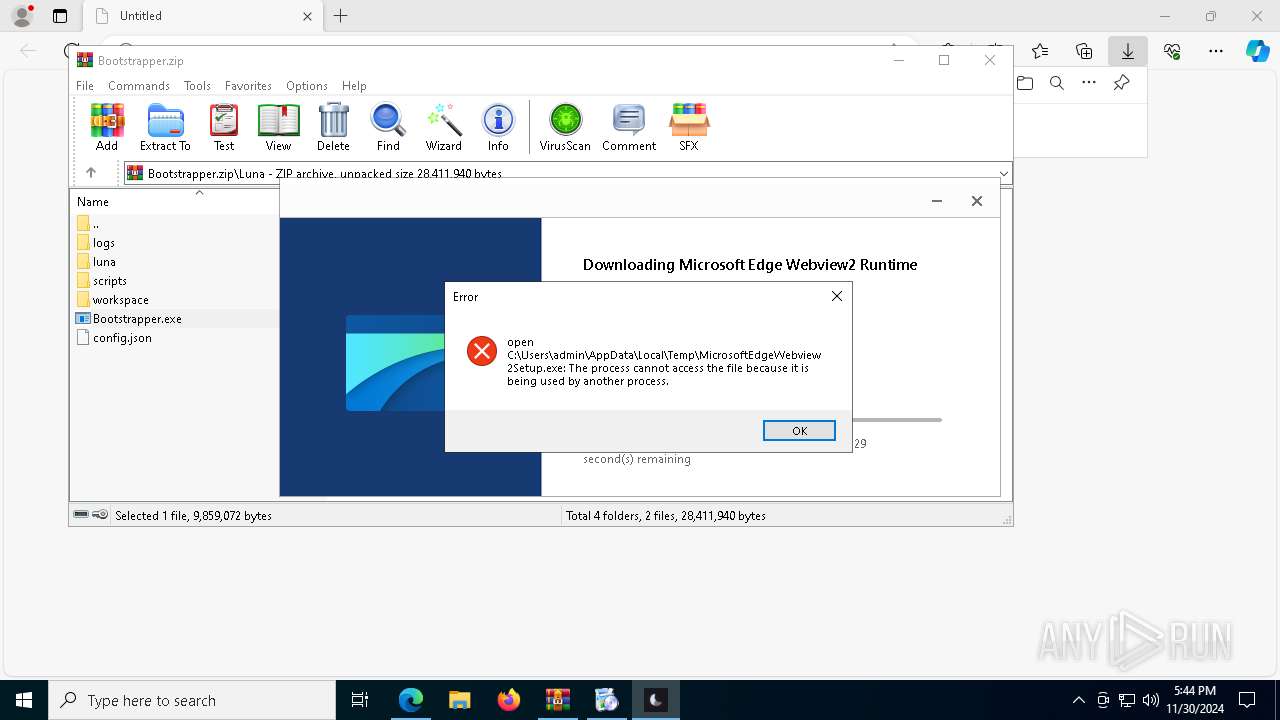The width and height of the screenshot is (1280, 720).
Task: Click the Extract To toolbar icon
Action: click(x=165, y=127)
